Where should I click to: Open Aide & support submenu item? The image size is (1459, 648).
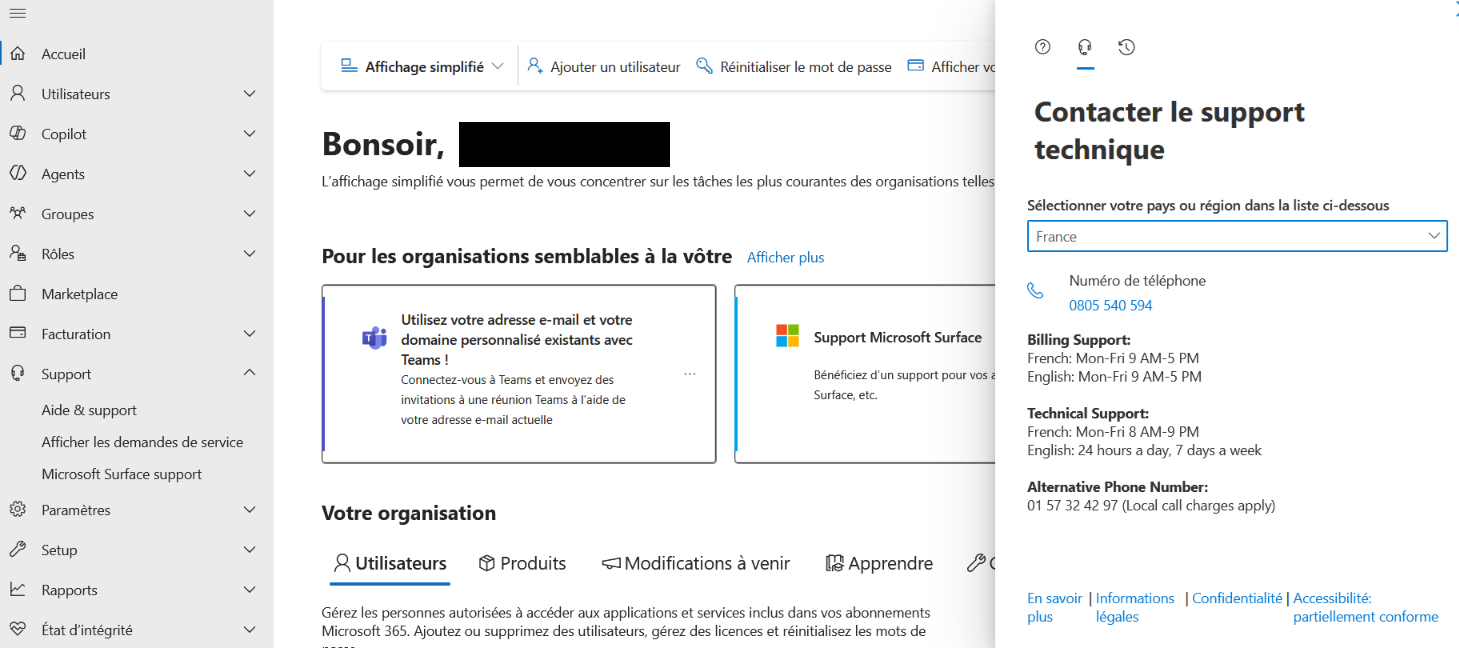tap(89, 410)
